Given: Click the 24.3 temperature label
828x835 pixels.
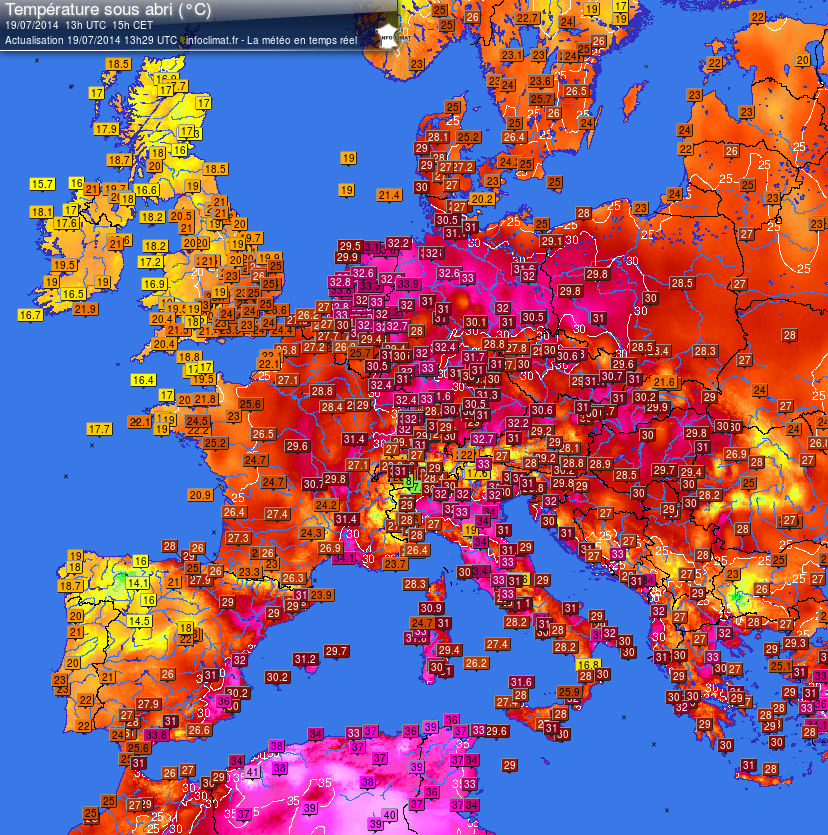Looking at the screenshot, I should coord(311,533).
